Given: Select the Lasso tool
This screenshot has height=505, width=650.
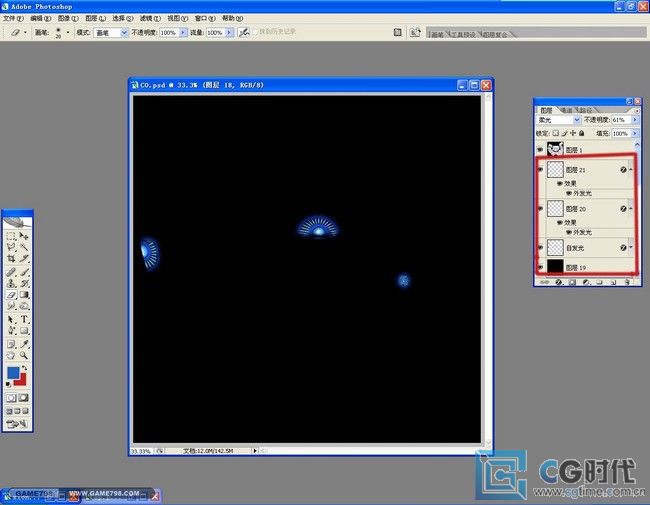Looking at the screenshot, I should point(11,247).
